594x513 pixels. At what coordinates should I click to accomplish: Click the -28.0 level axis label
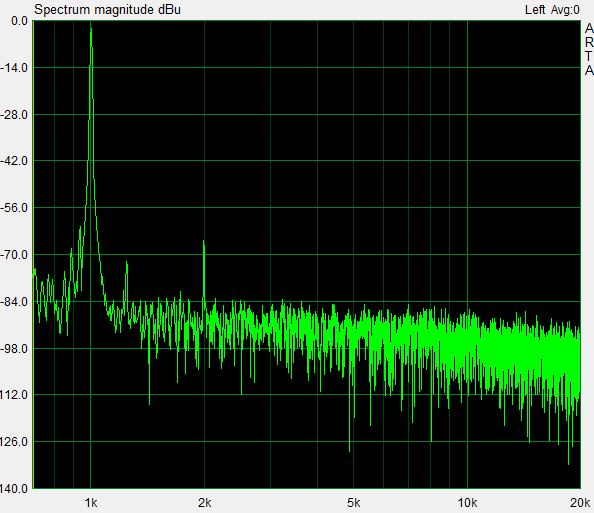pos(14,115)
